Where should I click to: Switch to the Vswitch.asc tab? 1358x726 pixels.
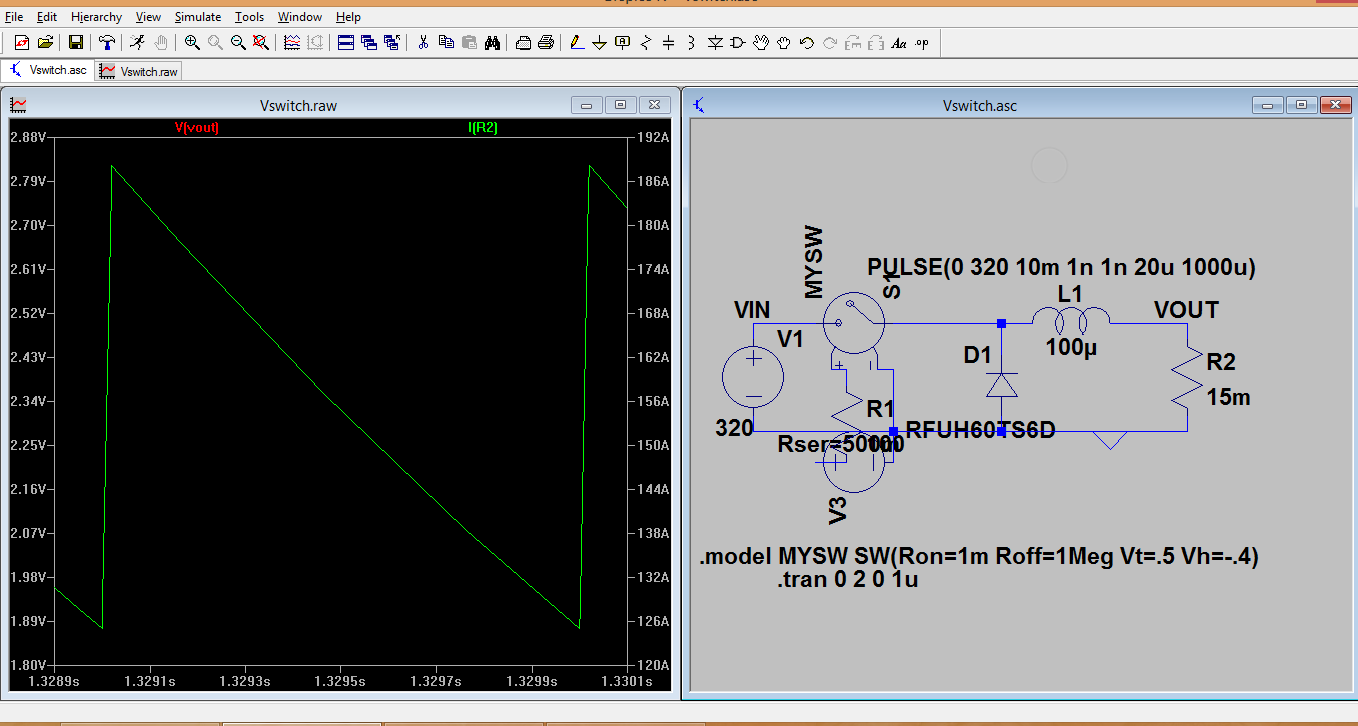pos(48,71)
